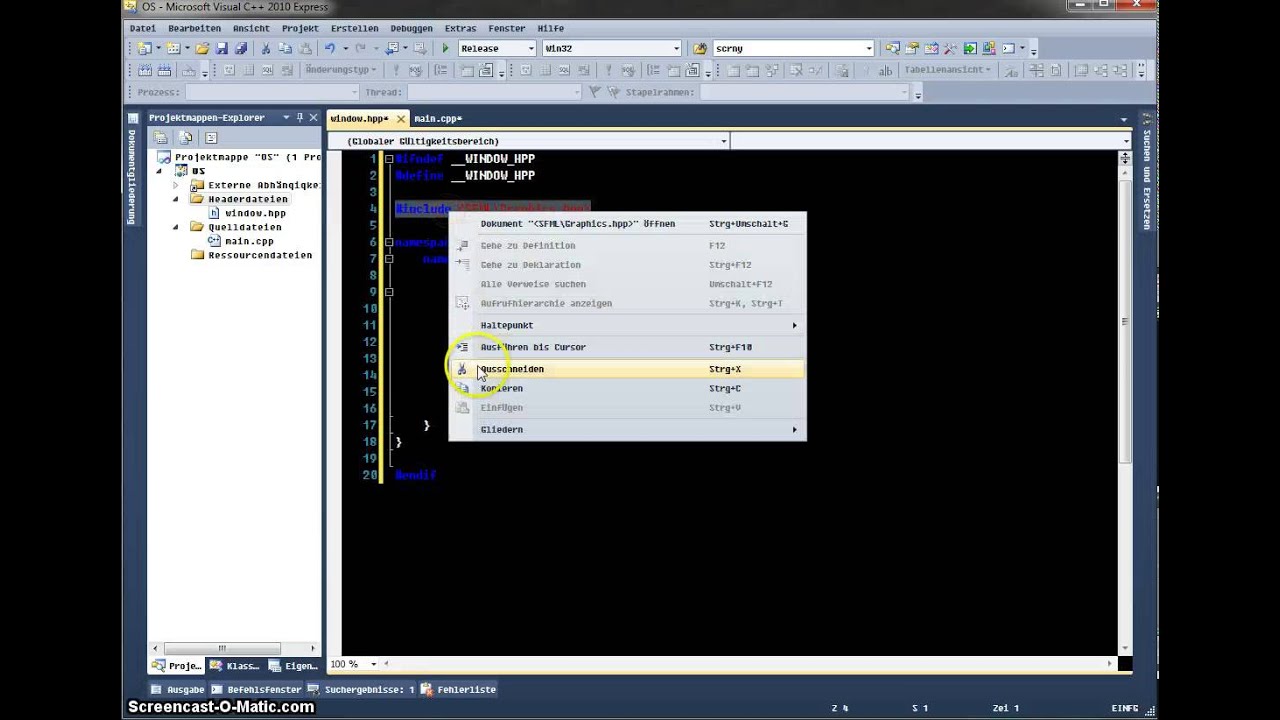Open the Release configuration dropdown
The image size is (1280, 720).
(x=532, y=48)
